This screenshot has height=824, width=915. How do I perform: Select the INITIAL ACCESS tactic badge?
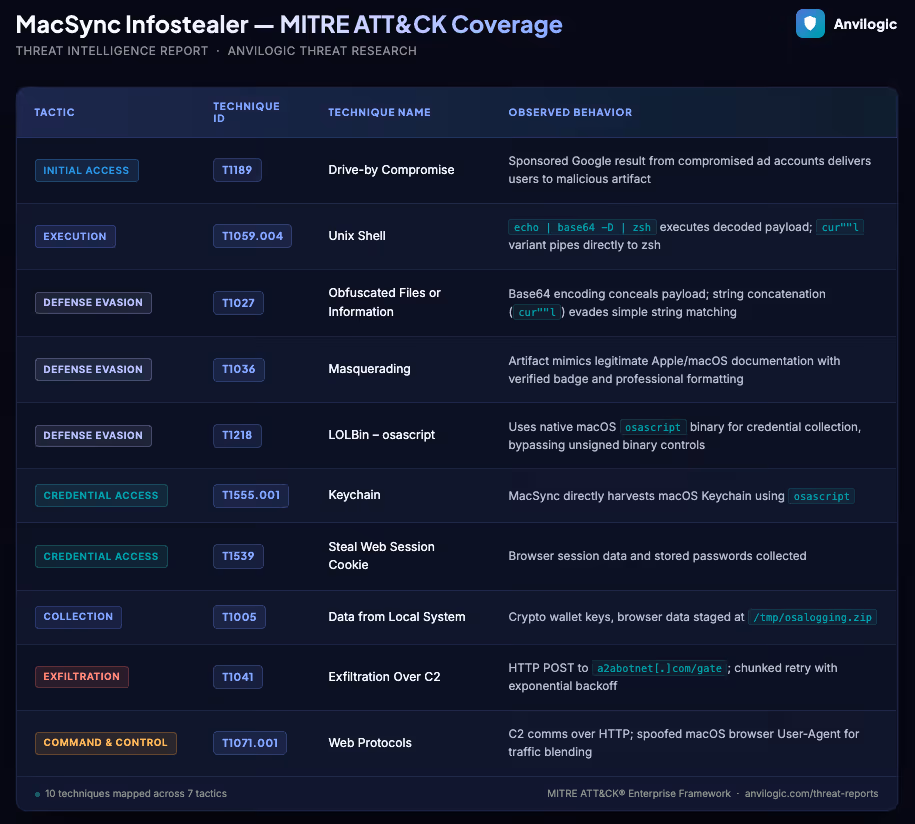point(86,170)
